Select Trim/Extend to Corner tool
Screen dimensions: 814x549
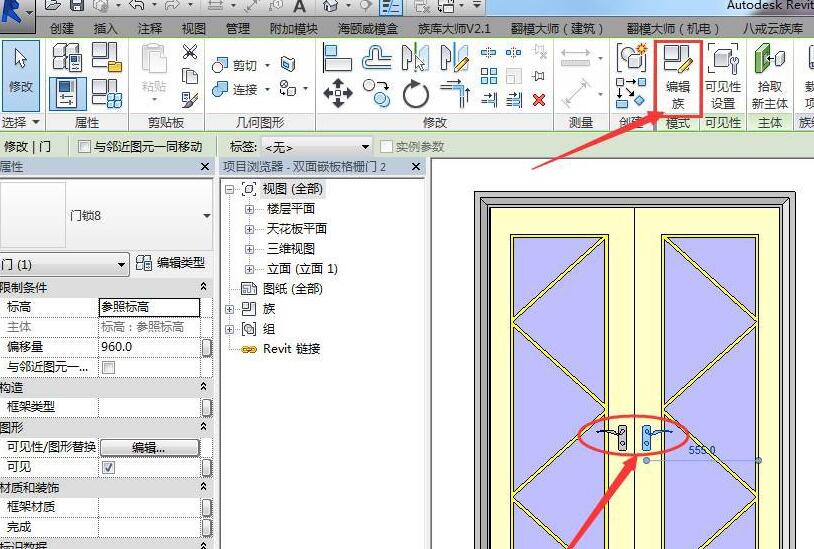pos(455,93)
